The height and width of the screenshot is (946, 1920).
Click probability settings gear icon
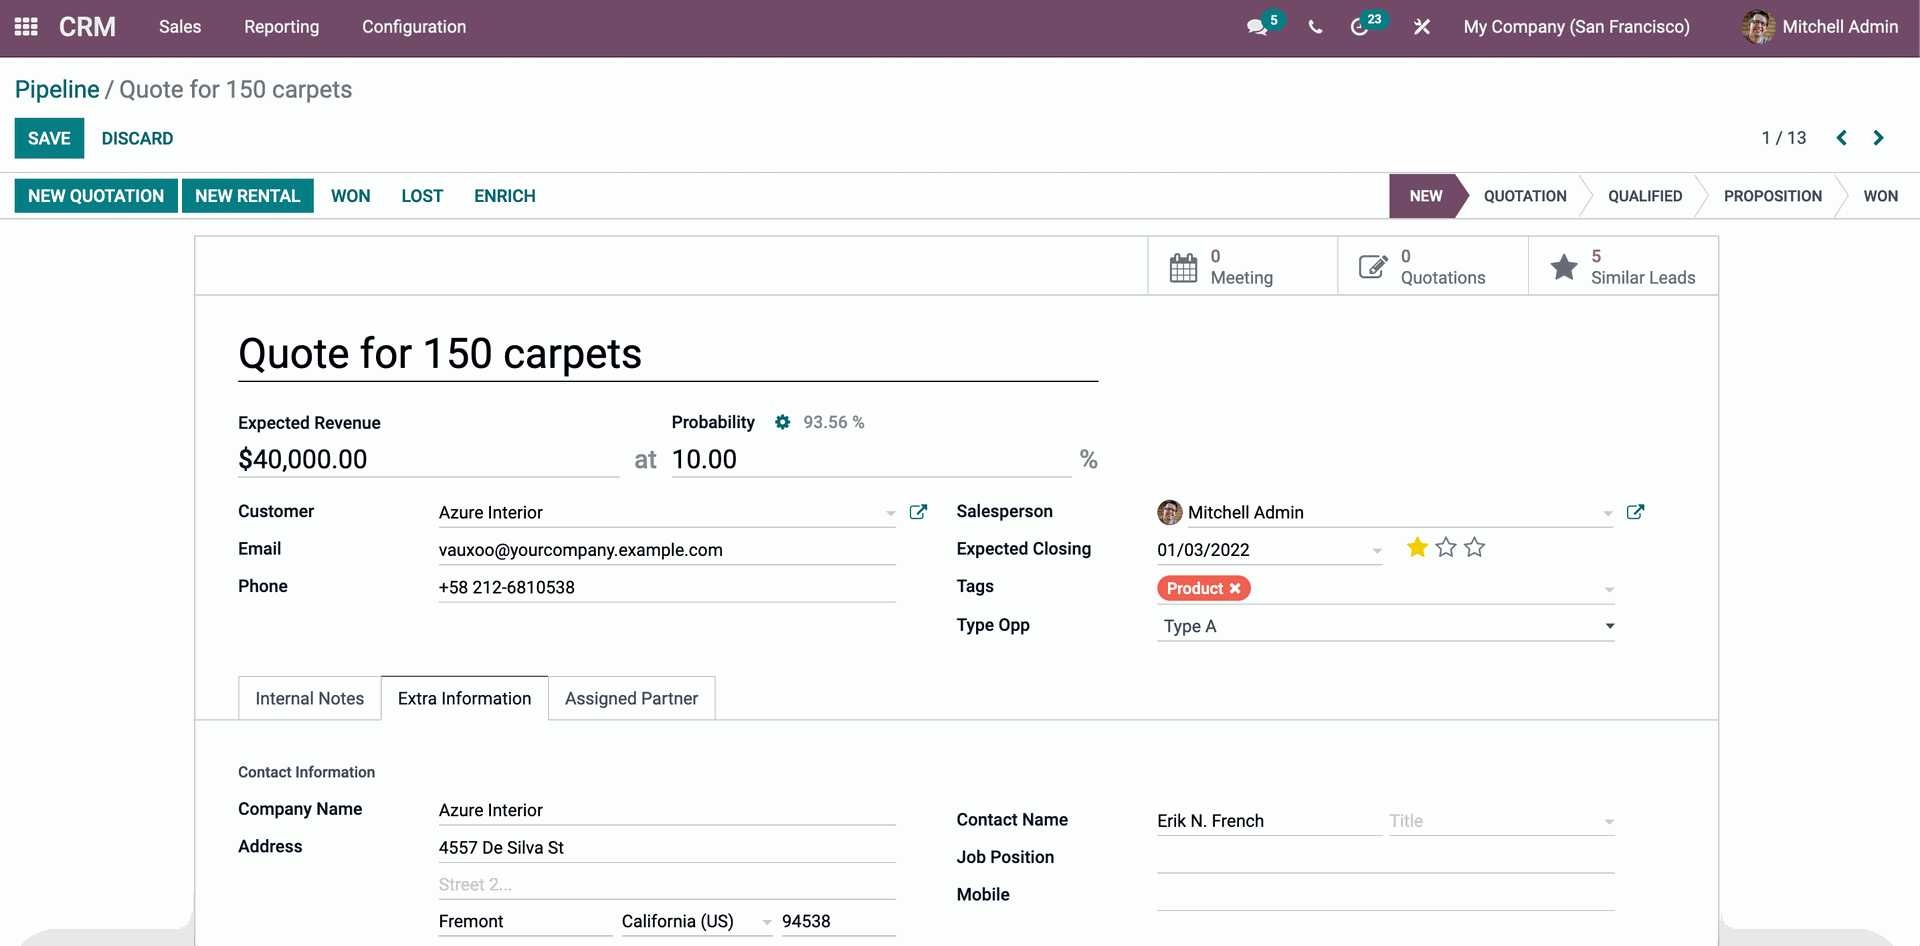coord(782,422)
